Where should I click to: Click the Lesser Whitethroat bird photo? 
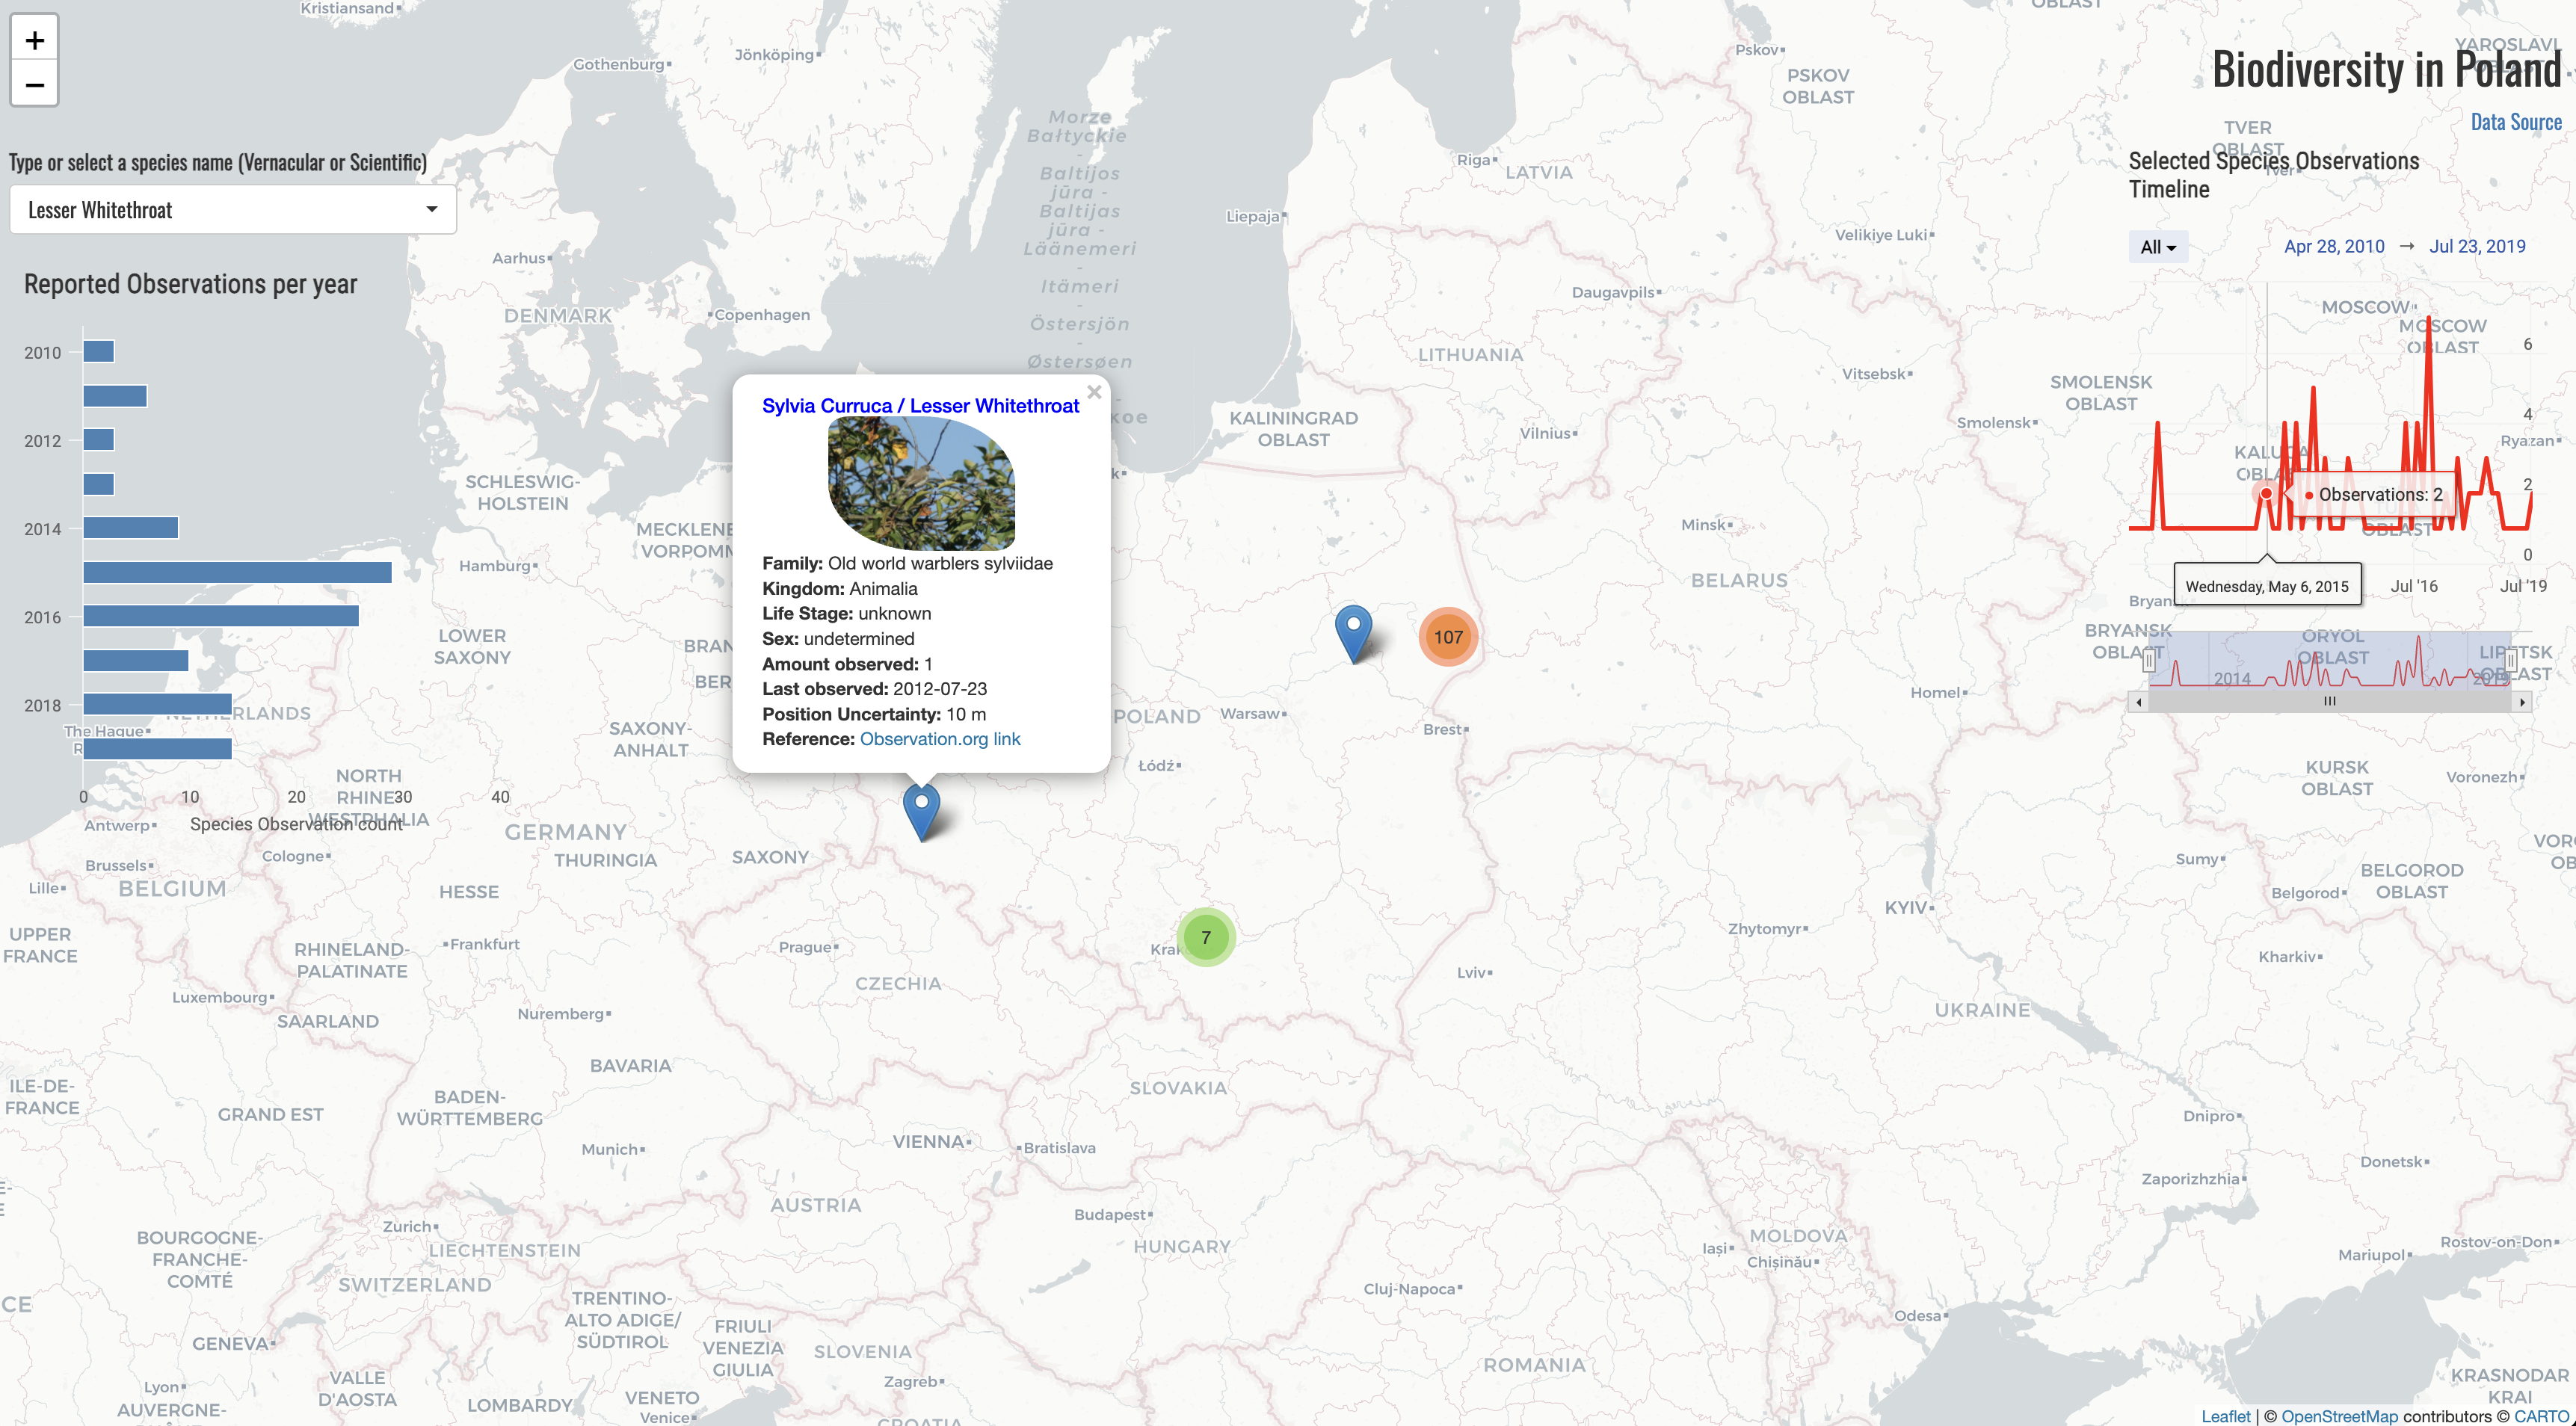click(921, 484)
